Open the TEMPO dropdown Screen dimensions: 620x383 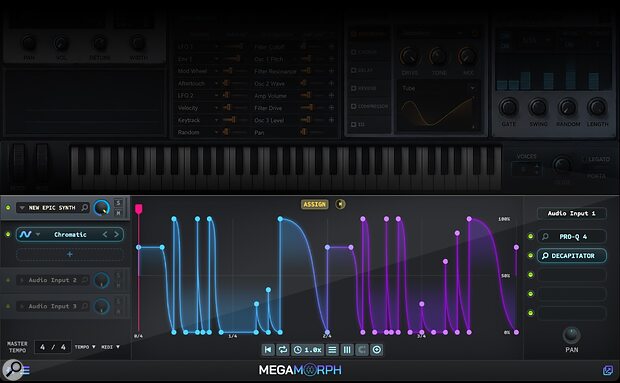(85, 347)
